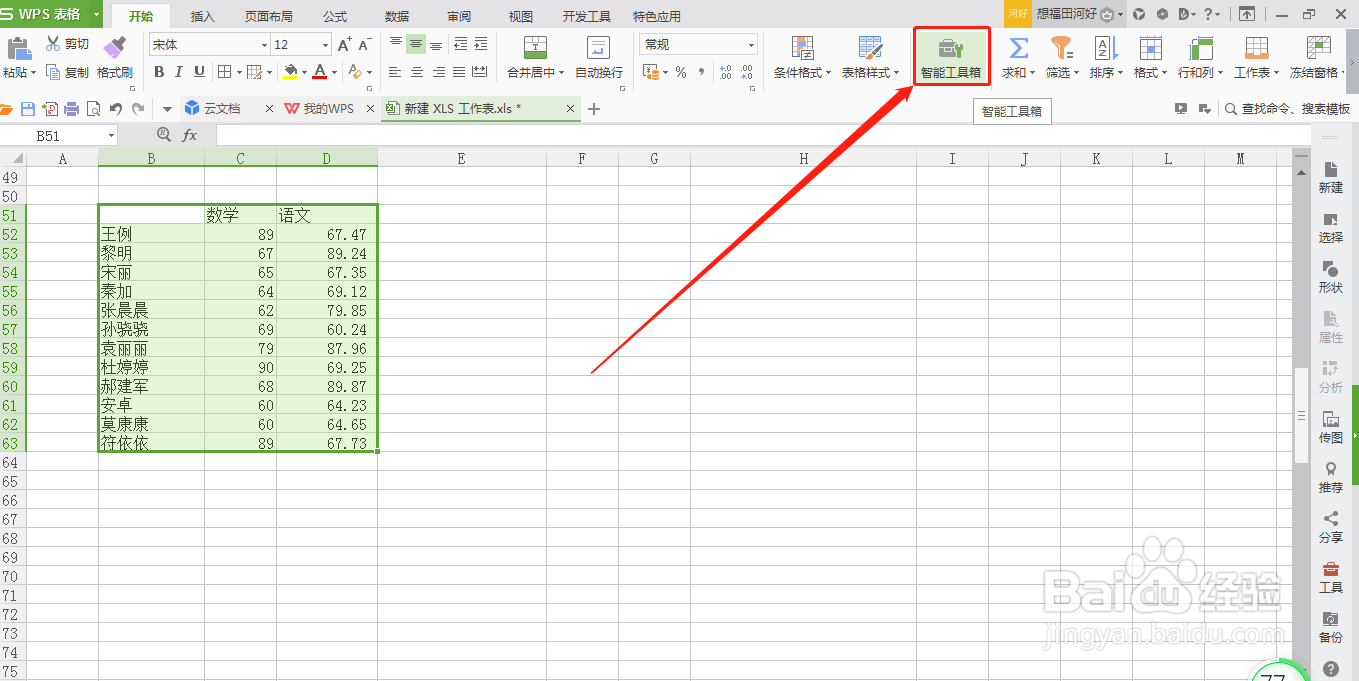Open the font size dropdown 12

coord(325,45)
